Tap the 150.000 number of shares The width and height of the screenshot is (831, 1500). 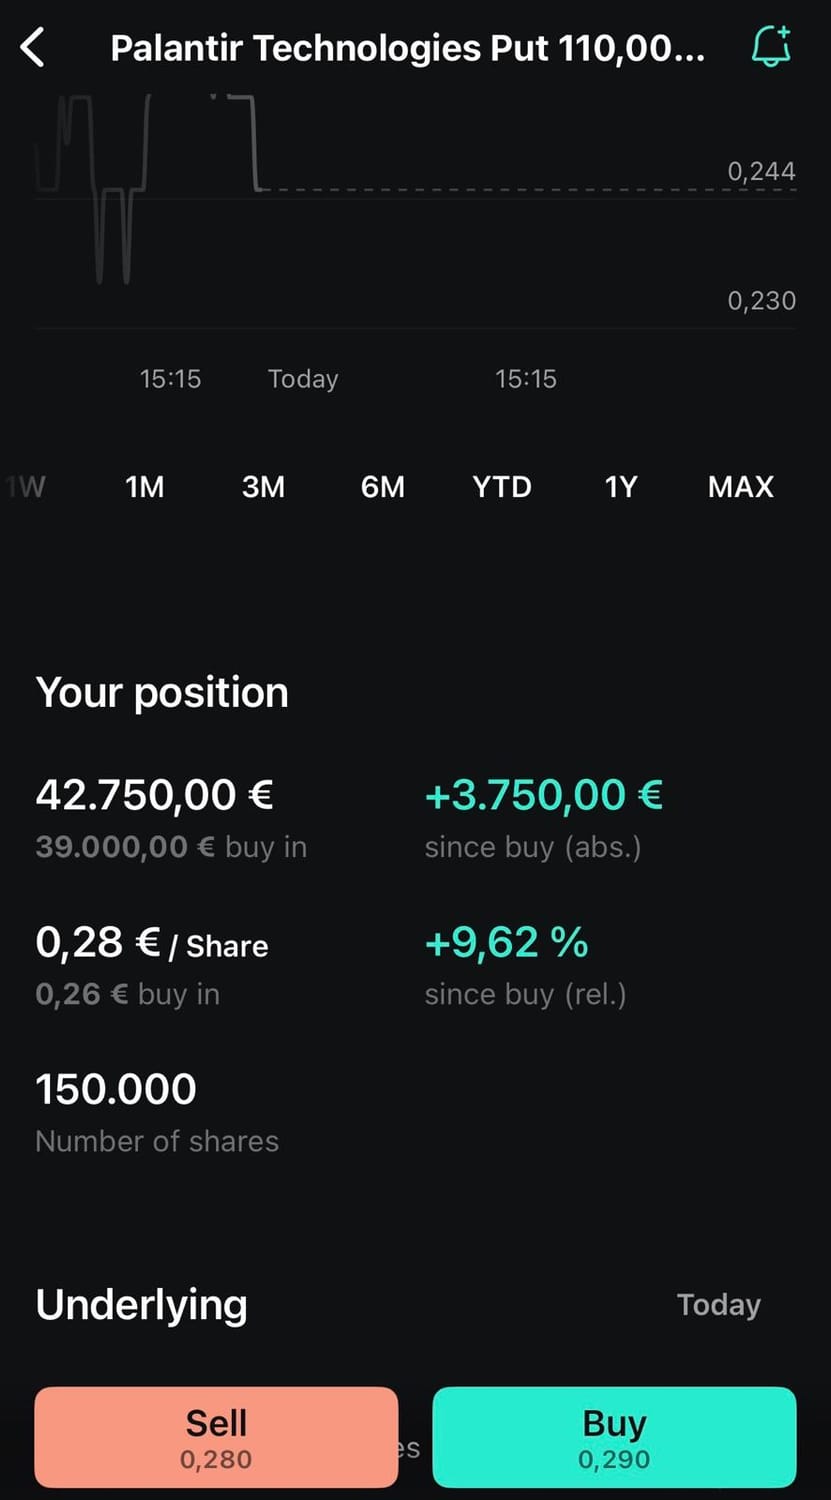point(116,1089)
